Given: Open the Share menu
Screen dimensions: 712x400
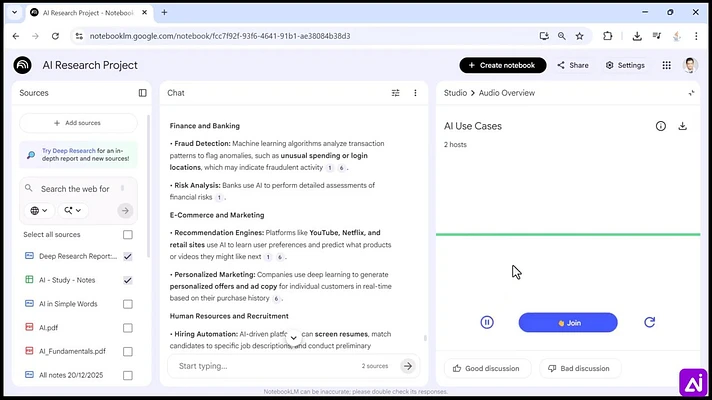Looking at the screenshot, I should point(573,65).
